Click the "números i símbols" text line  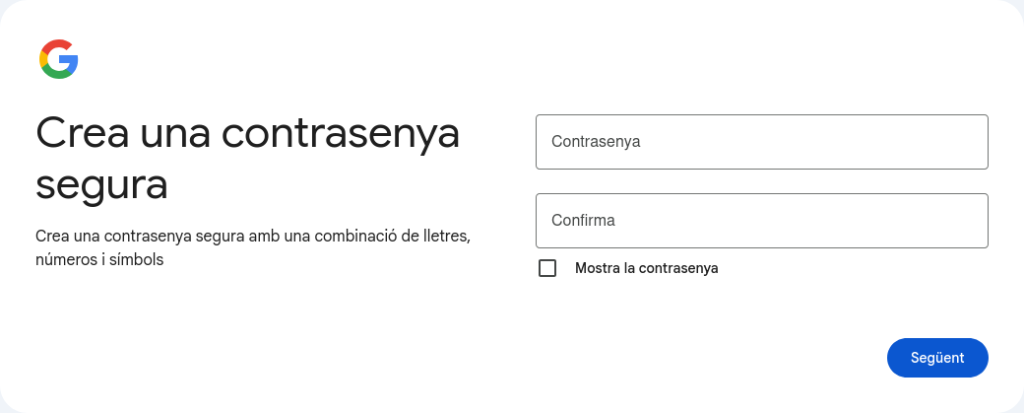[x=99, y=260]
